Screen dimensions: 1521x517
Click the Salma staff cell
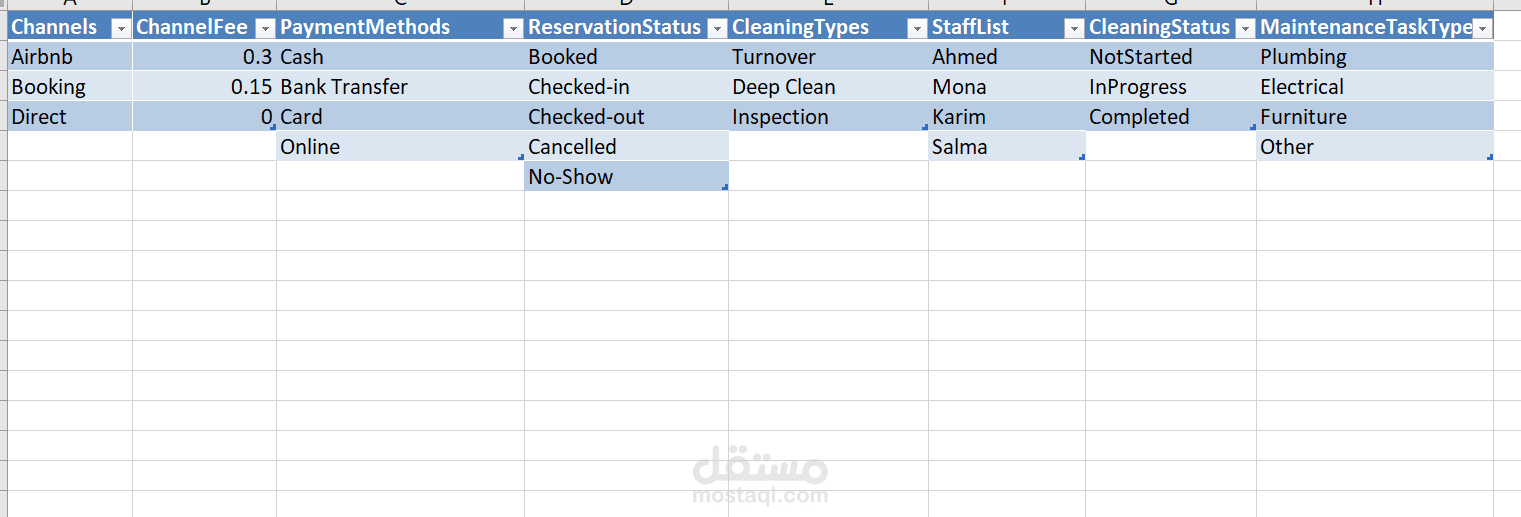tap(1006, 147)
